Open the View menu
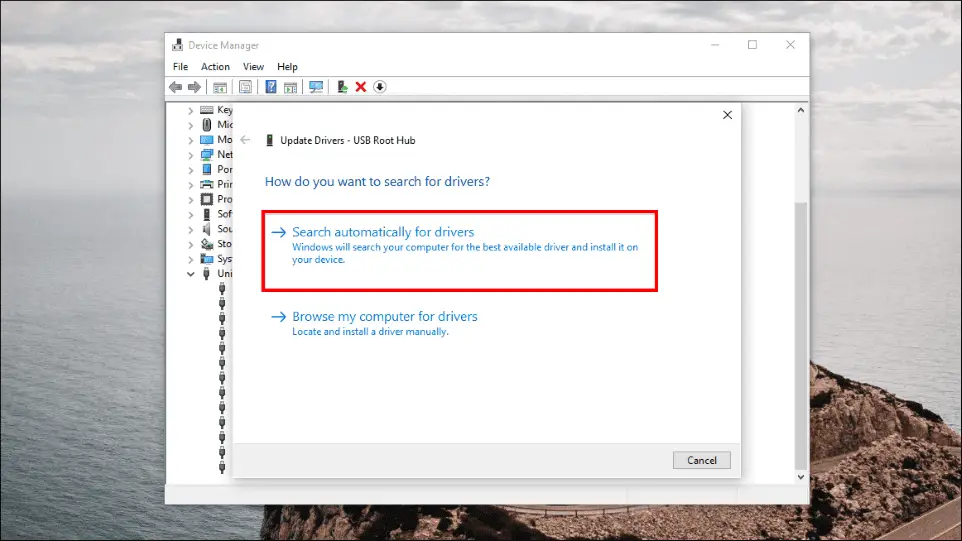The height and width of the screenshot is (541, 962). pyautogui.click(x=253, y=66)
